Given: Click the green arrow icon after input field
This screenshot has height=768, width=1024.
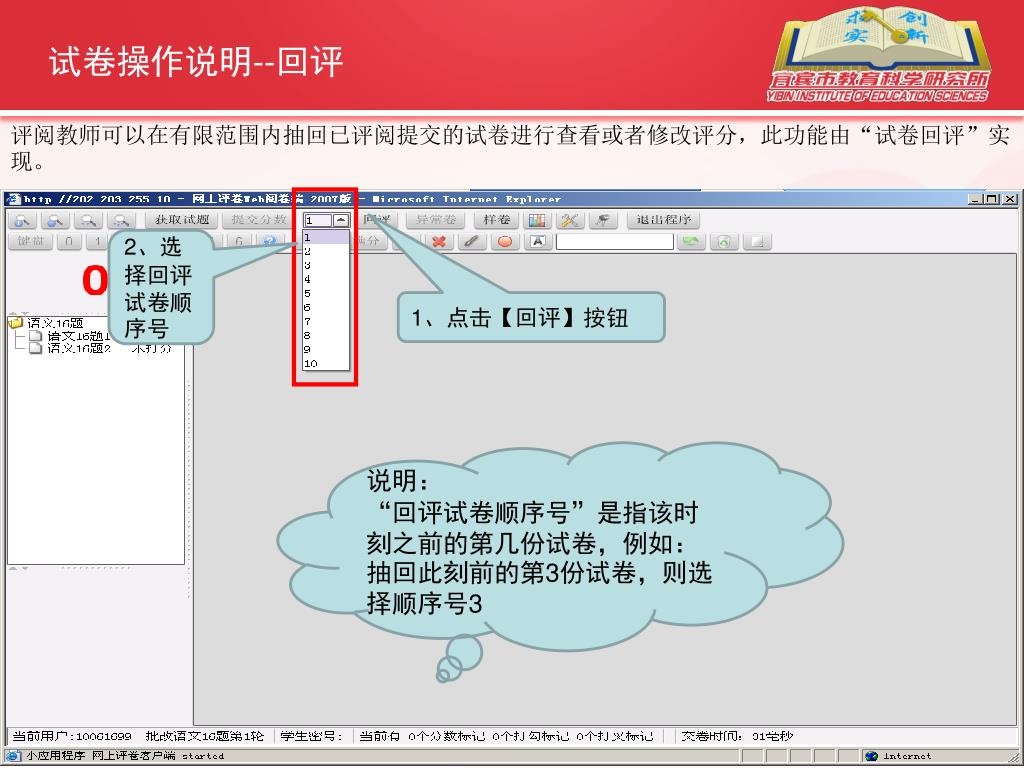Looking at the screenshot, I should click(x=691, y=242).
